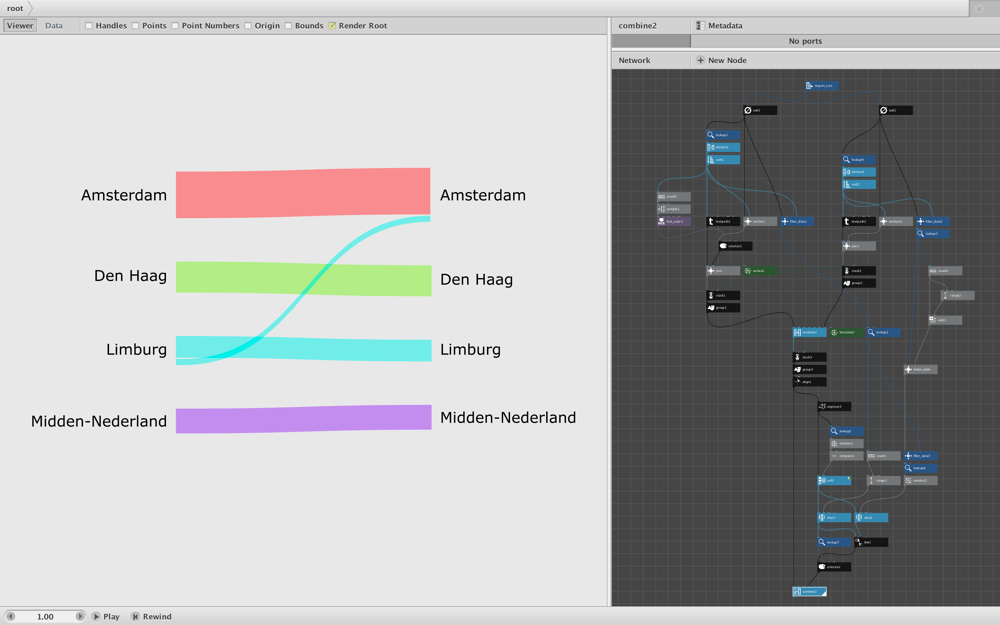Select the filter_data2 node
This screenshot has width=1000, height=625.
tap(932, 221)
